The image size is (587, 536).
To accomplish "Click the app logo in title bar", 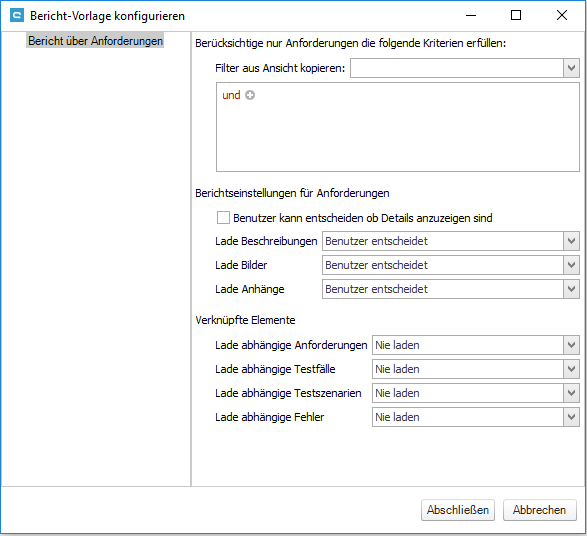I will point(17,16).
